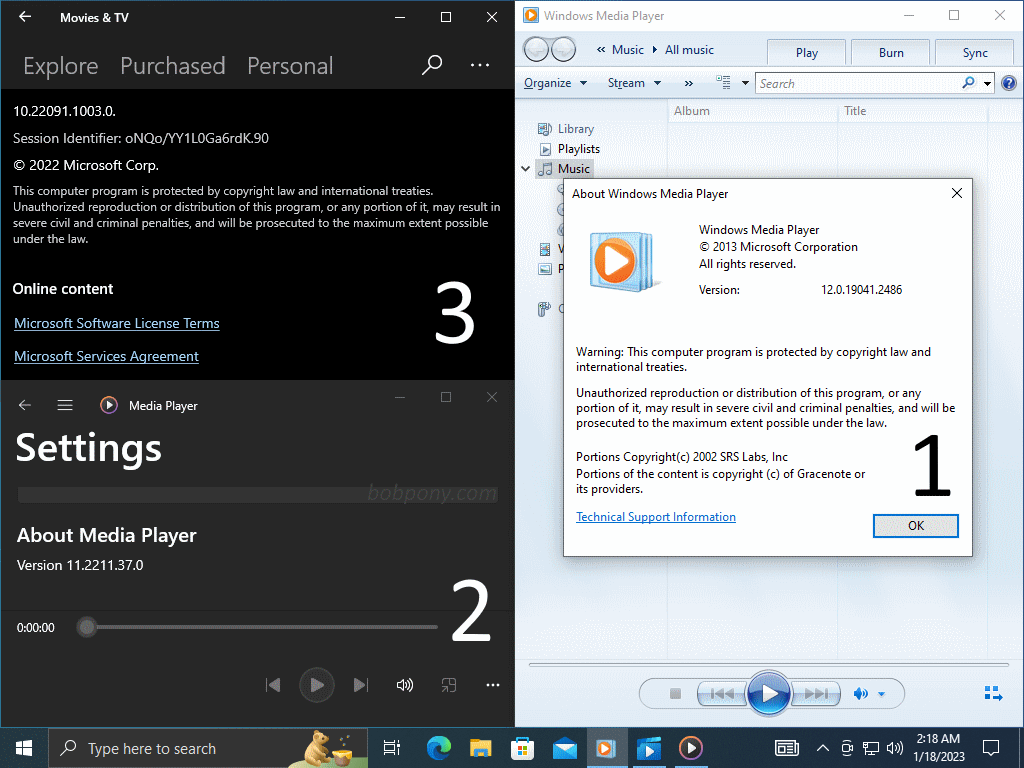1024x768 pixels.
Task: Open volume control in Media Player
Action: click(x=405, y=685)
